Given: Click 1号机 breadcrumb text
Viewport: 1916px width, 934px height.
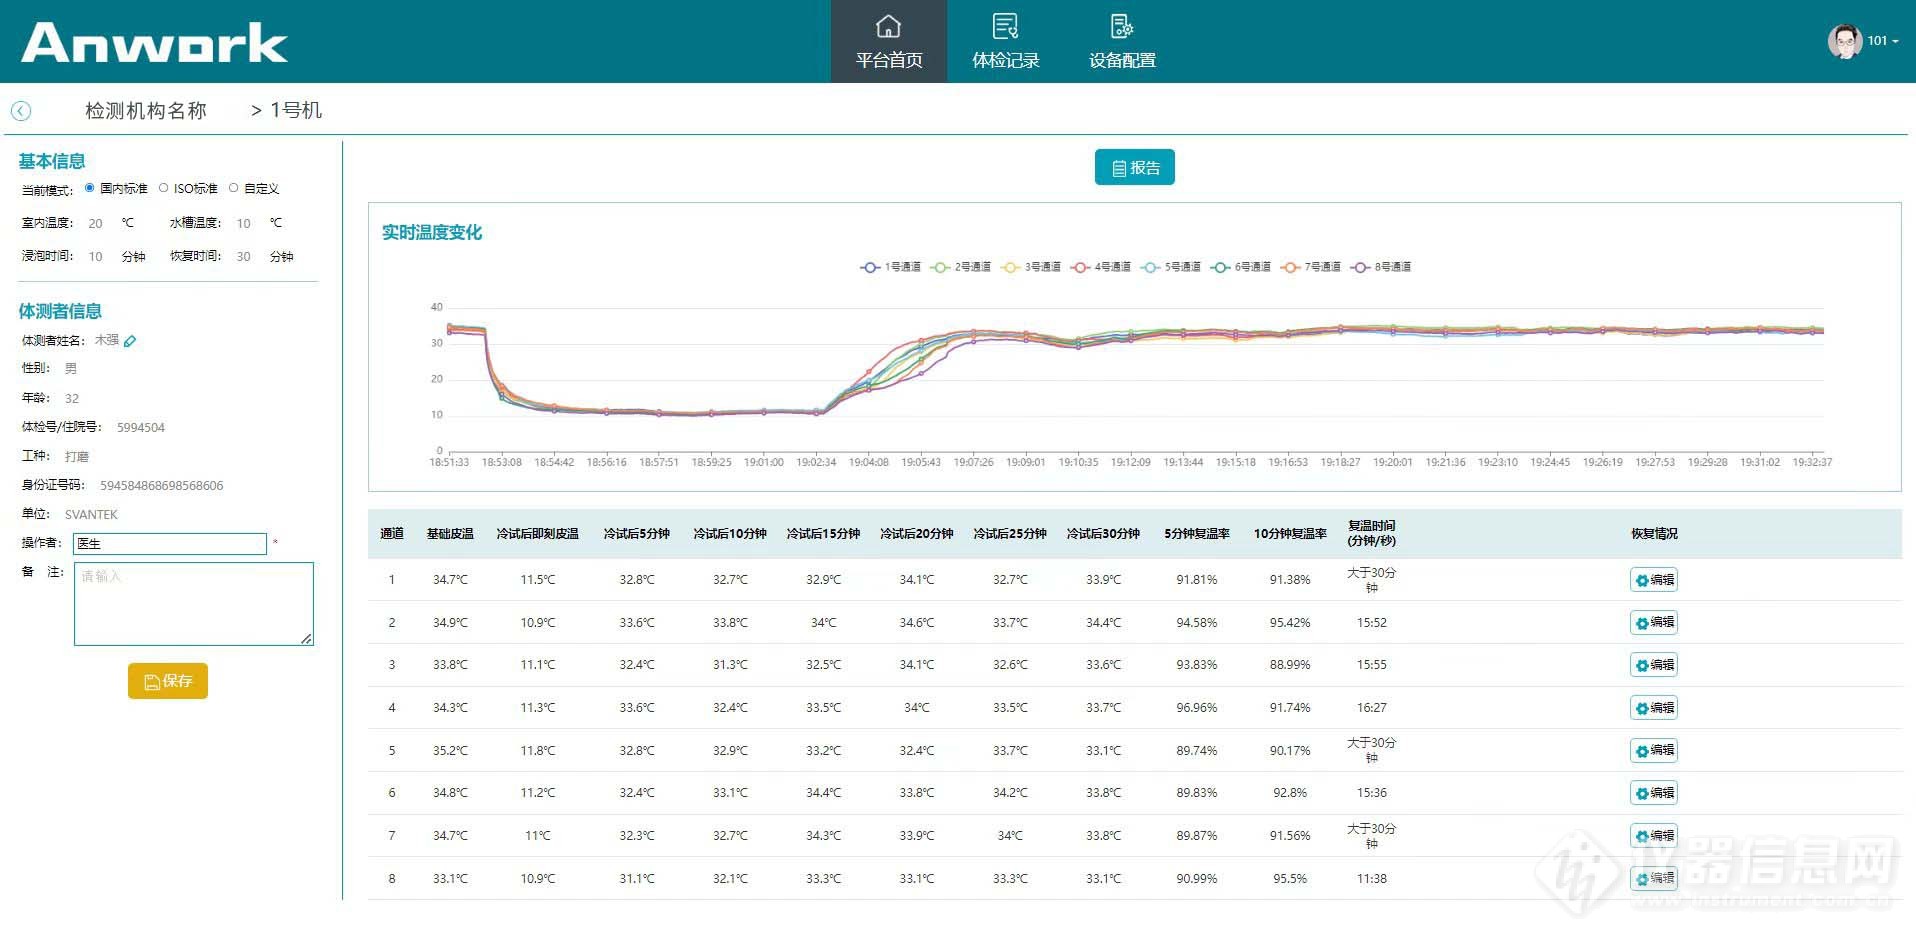Looking at the screenshot, I should coord(296,111).
